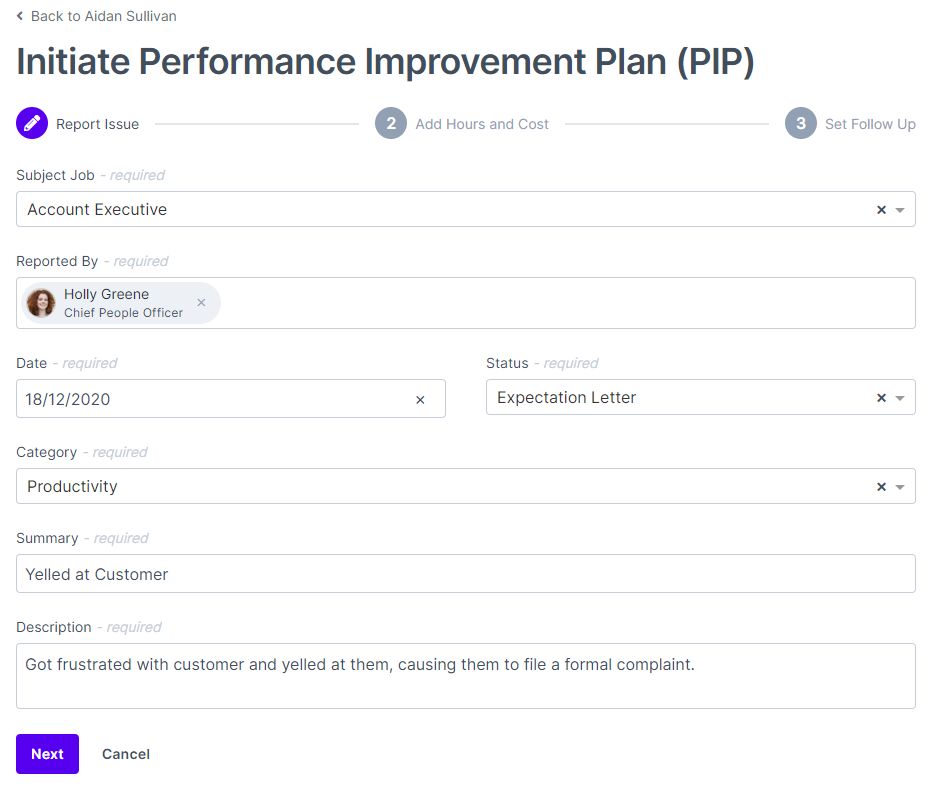Open the Subject Job dropdown

901,210
